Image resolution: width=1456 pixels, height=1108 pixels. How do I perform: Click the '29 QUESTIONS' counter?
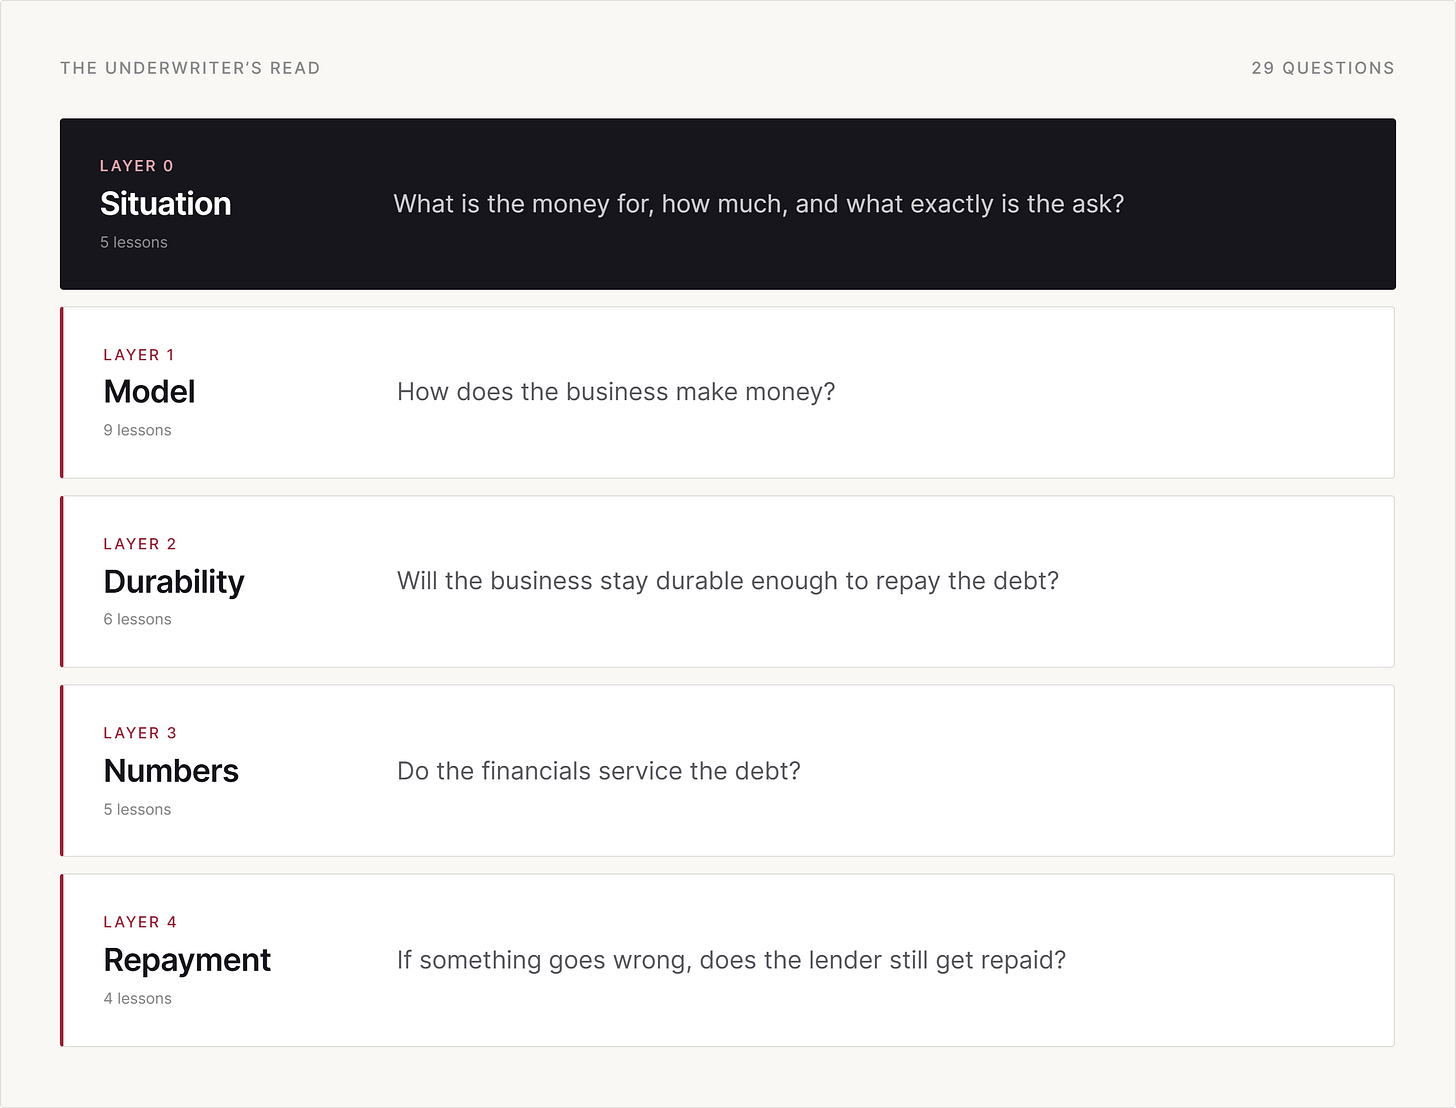[1323, 68]
